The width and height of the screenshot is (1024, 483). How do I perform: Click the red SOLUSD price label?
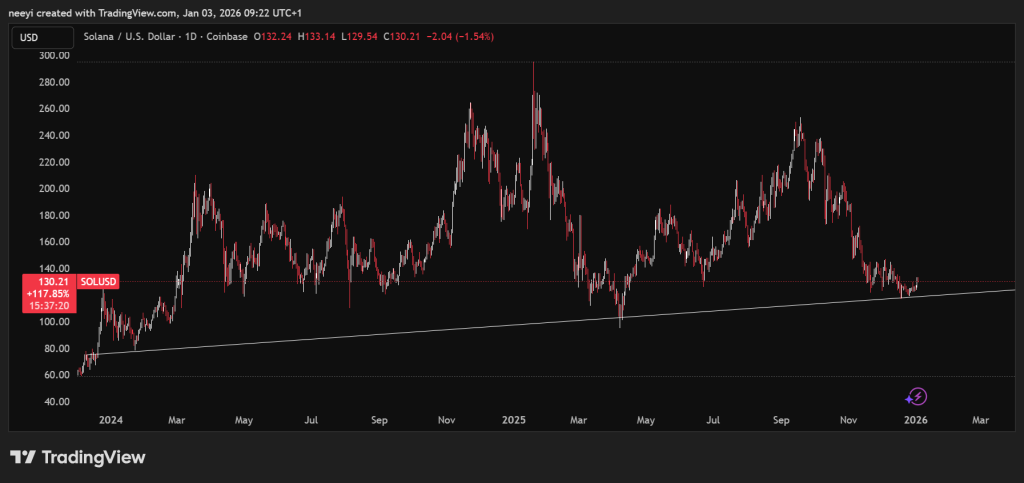coord(99,282)
